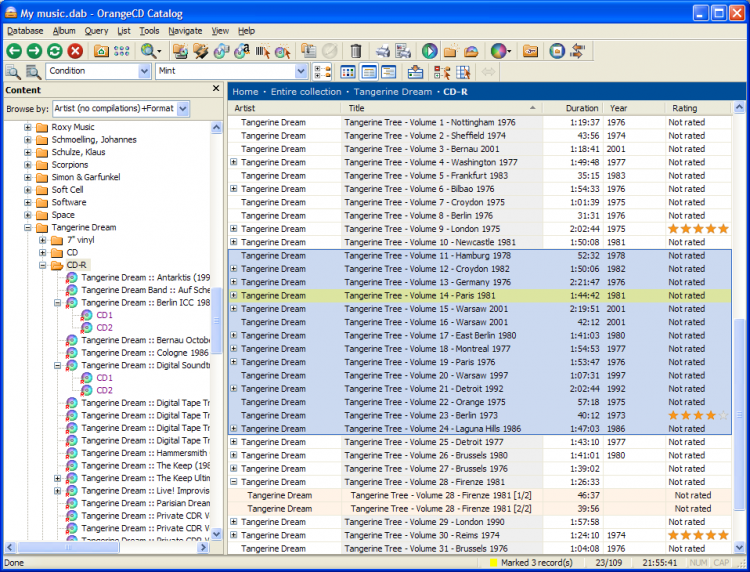Screen dimensions: 750x572
Task: Open the Help menu
Action: (246, 31)
